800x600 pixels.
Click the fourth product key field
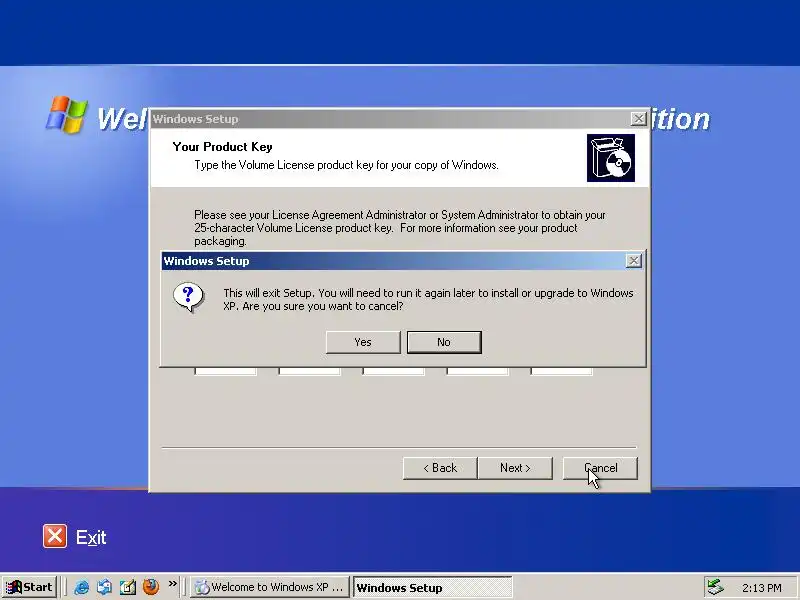(478, 371)
